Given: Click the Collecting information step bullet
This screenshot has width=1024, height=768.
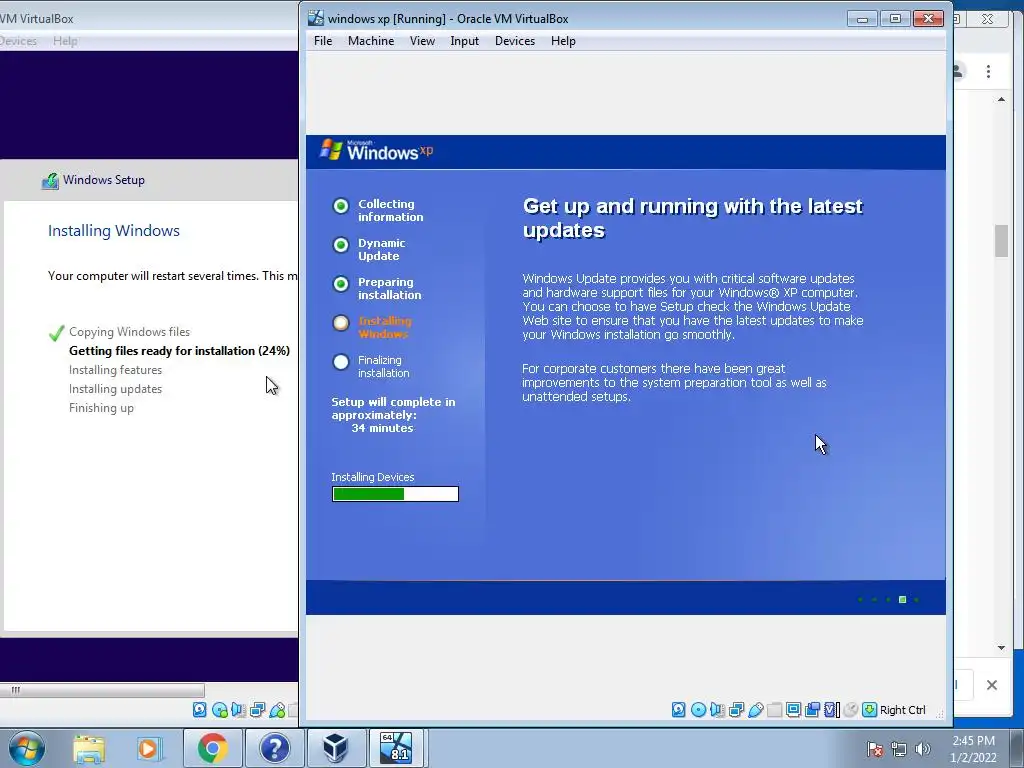Looking at the screenshot, I should 341,206.
